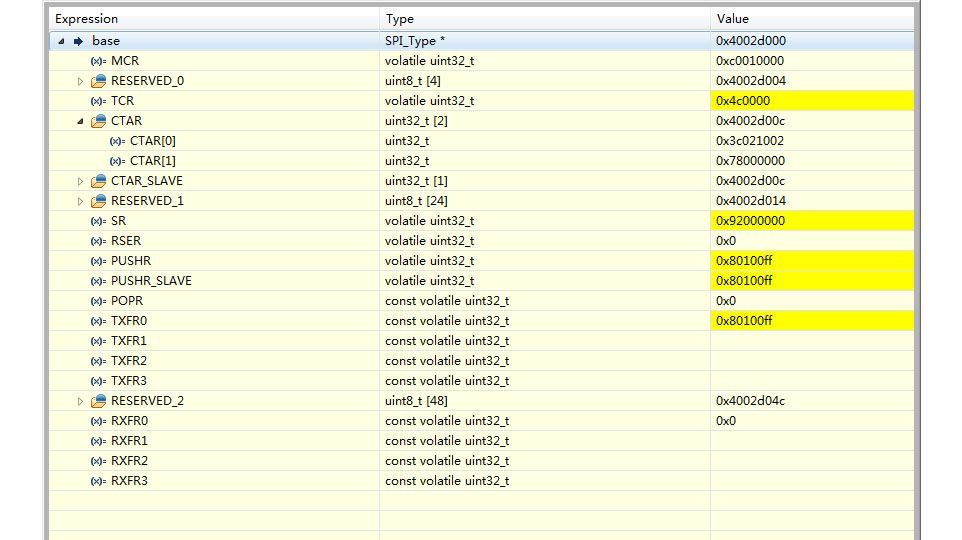962x540 pixels.
Task: Select the CTAR[1] value 0x78000000
Action: (750, 161)
